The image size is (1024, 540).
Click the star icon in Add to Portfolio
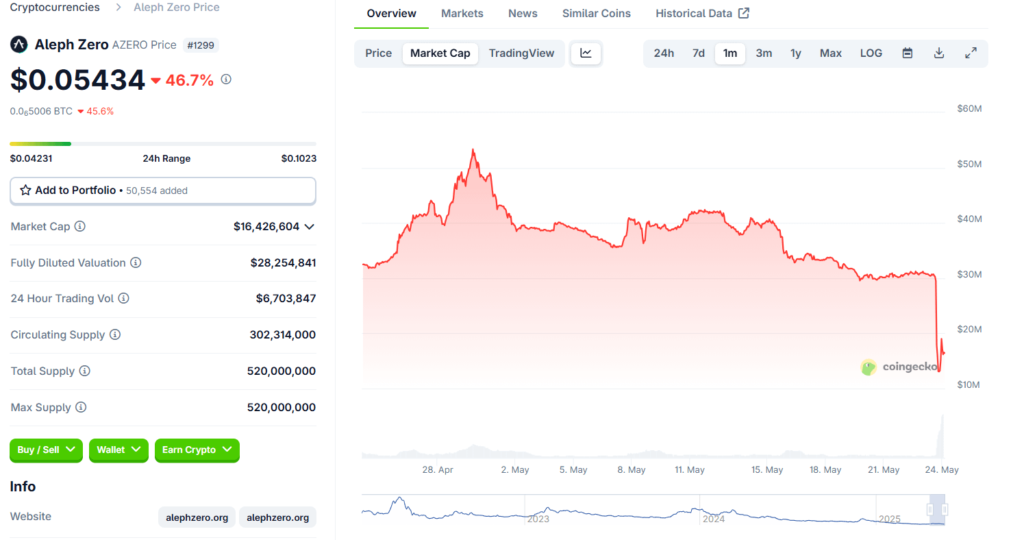(x=25, y=190)
